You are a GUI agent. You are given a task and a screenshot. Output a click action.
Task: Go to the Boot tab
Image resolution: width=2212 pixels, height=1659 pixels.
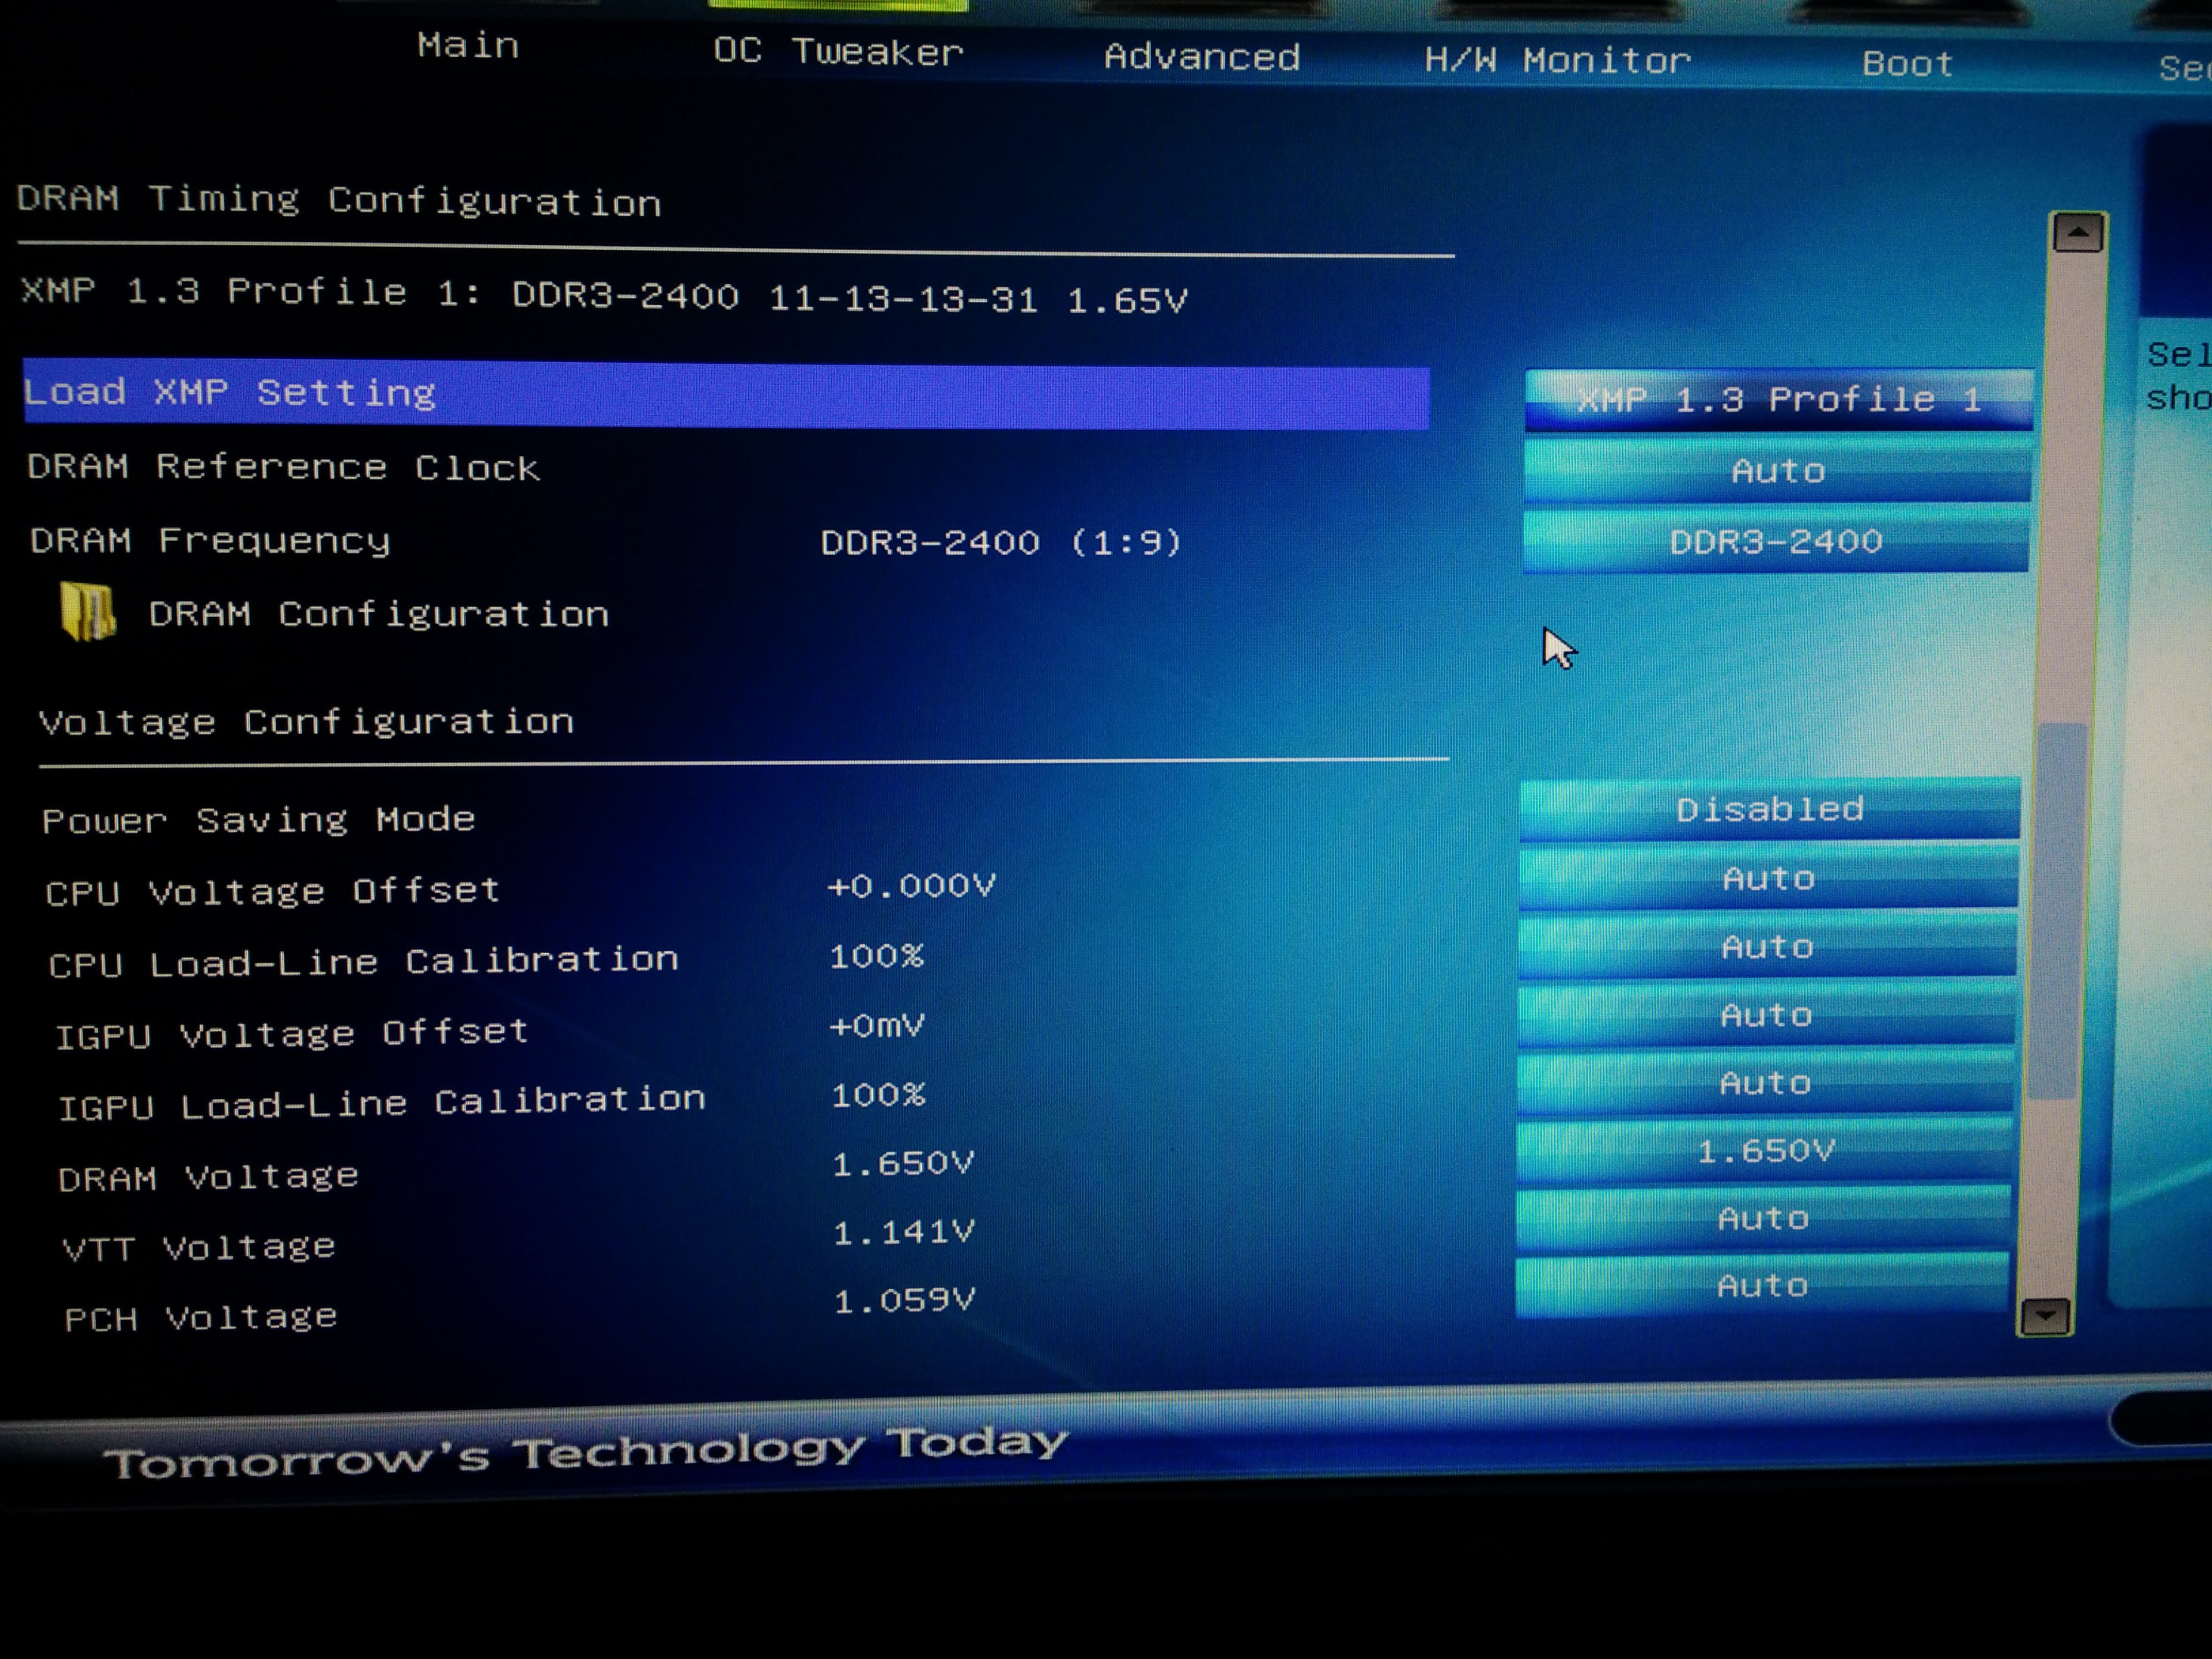[x=1907, y=64]
